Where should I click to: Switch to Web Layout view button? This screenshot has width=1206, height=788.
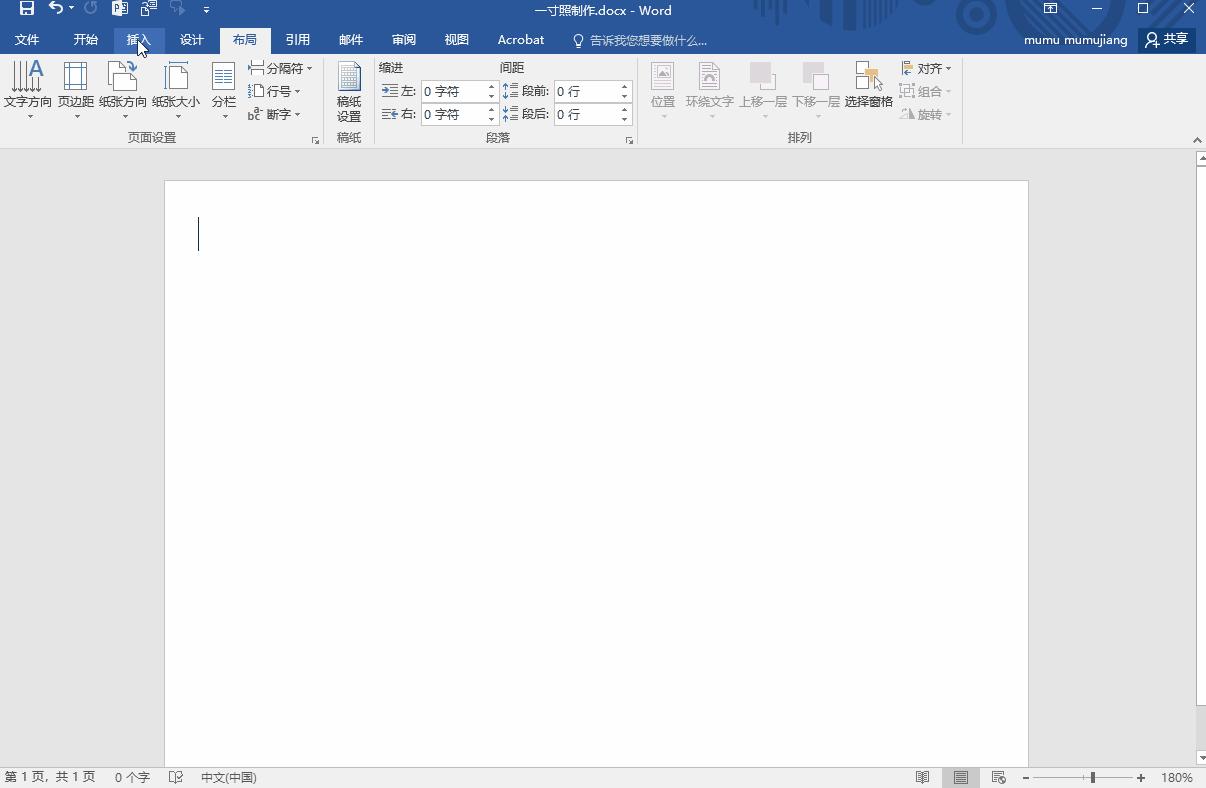click(x=998, y=777)
